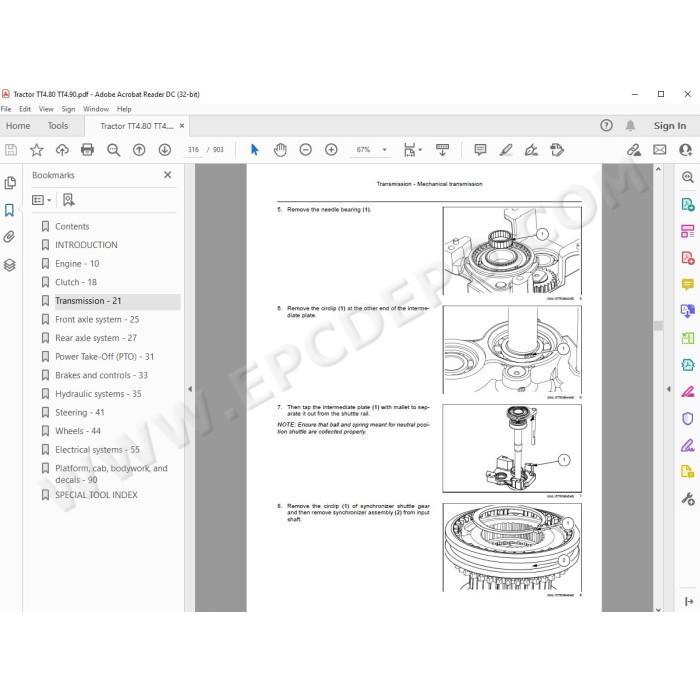Screen dimensions: 700x700
Task: Open the stamp tool in toolbar
Action: pos(557,150)
